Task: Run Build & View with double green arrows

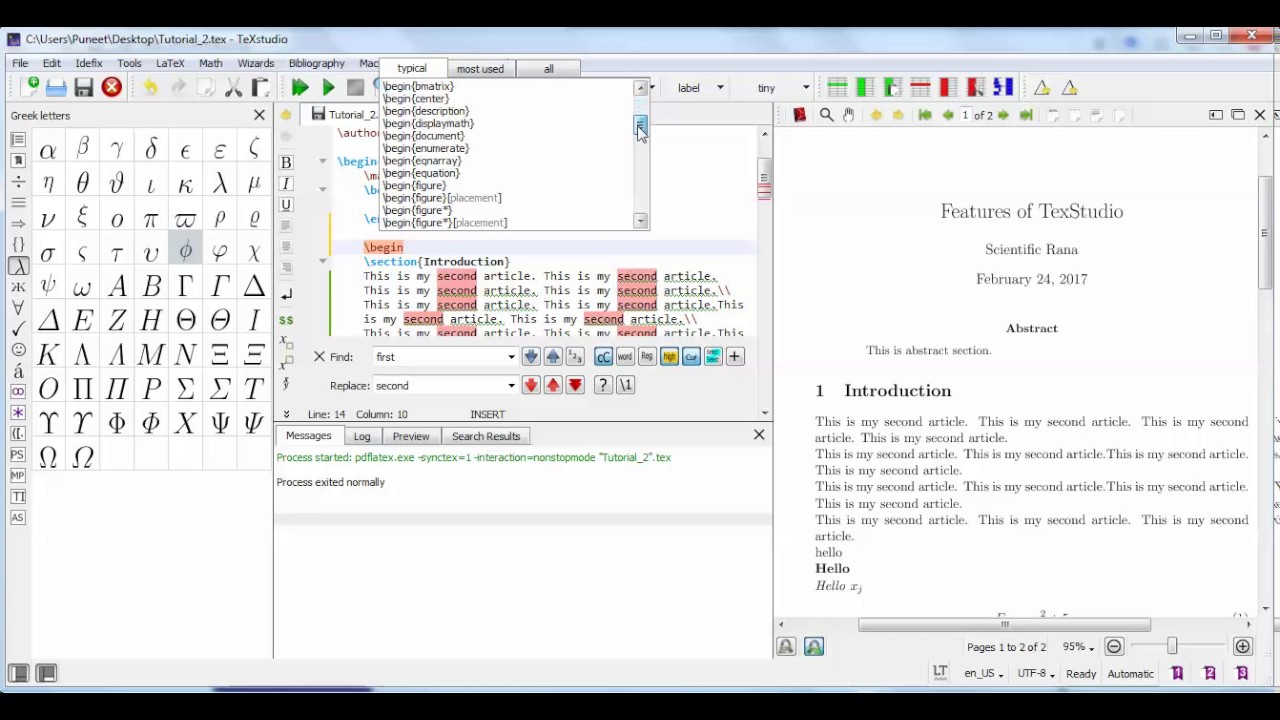Action: (x=300, y=88)
